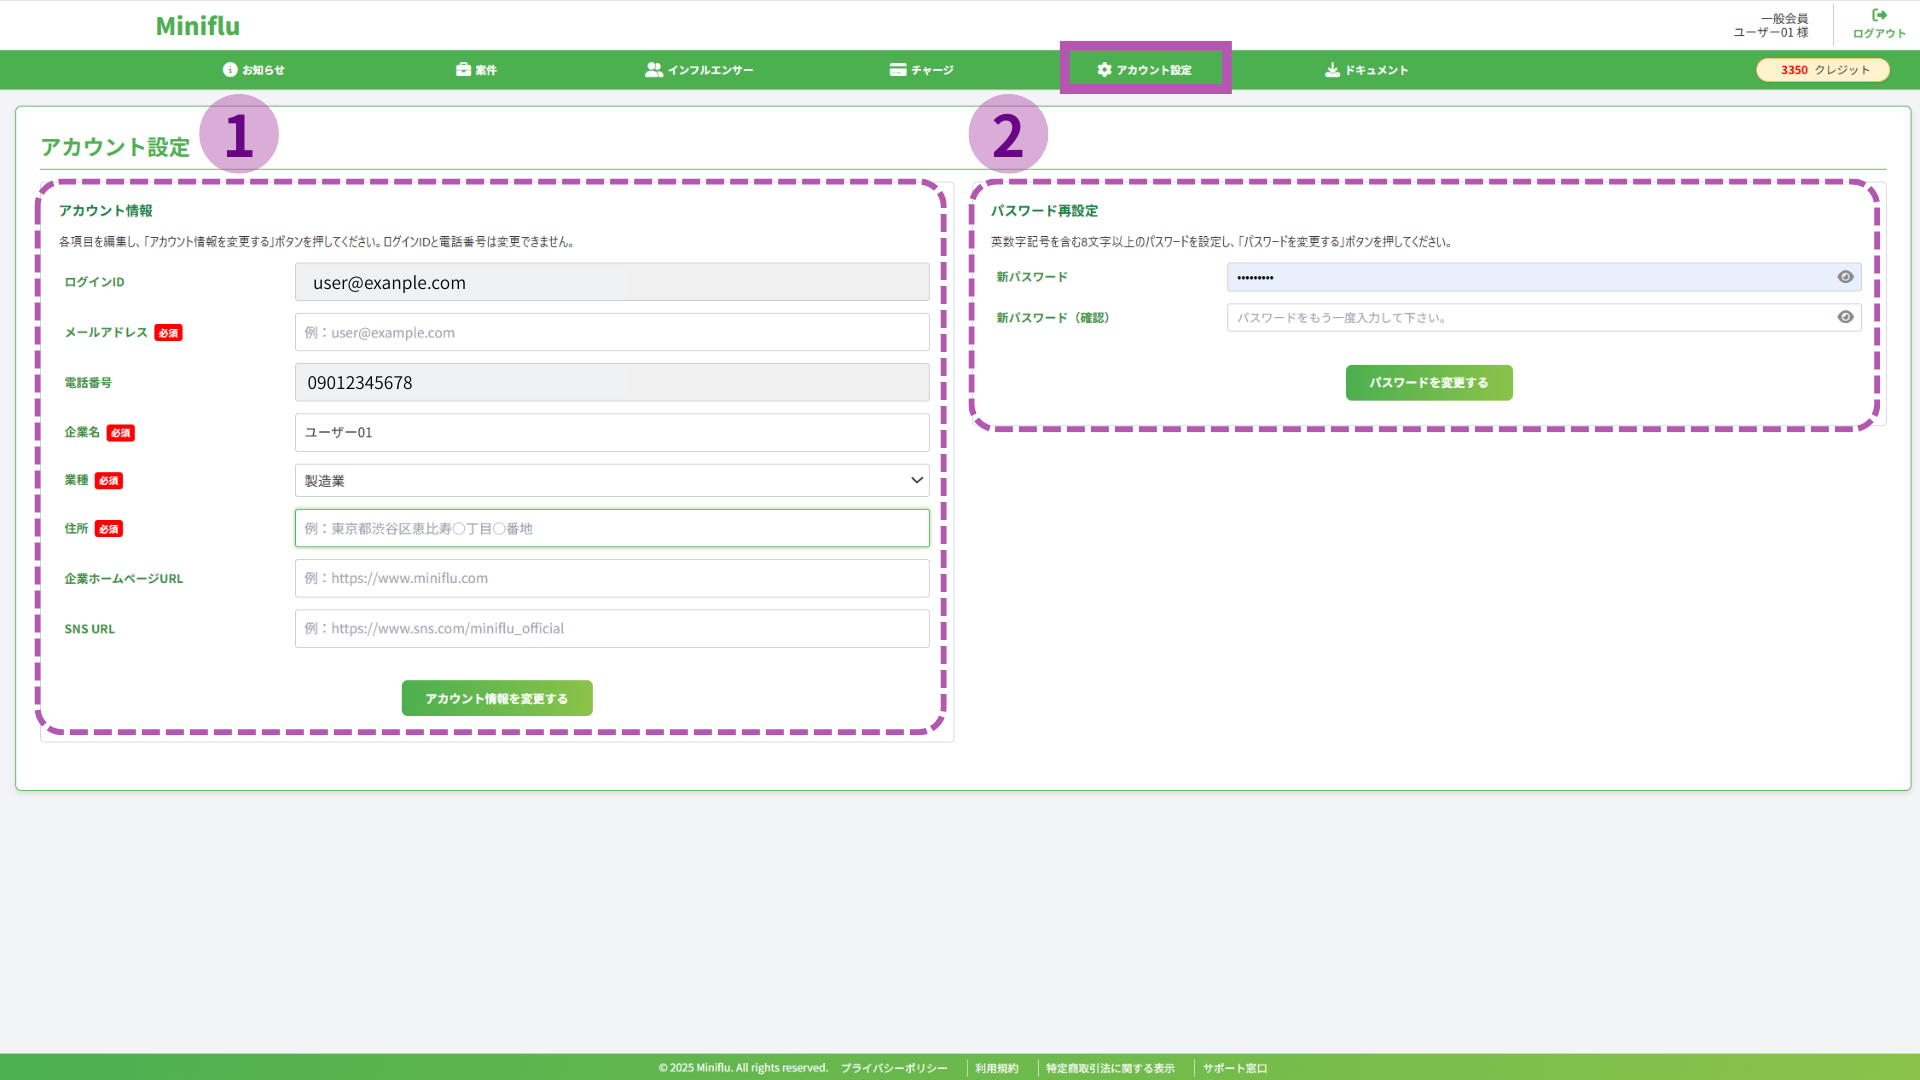Open the サポート窓口 footer link
Viewport: 1920px width, 1080px height.
[x=1234, y=1068]
